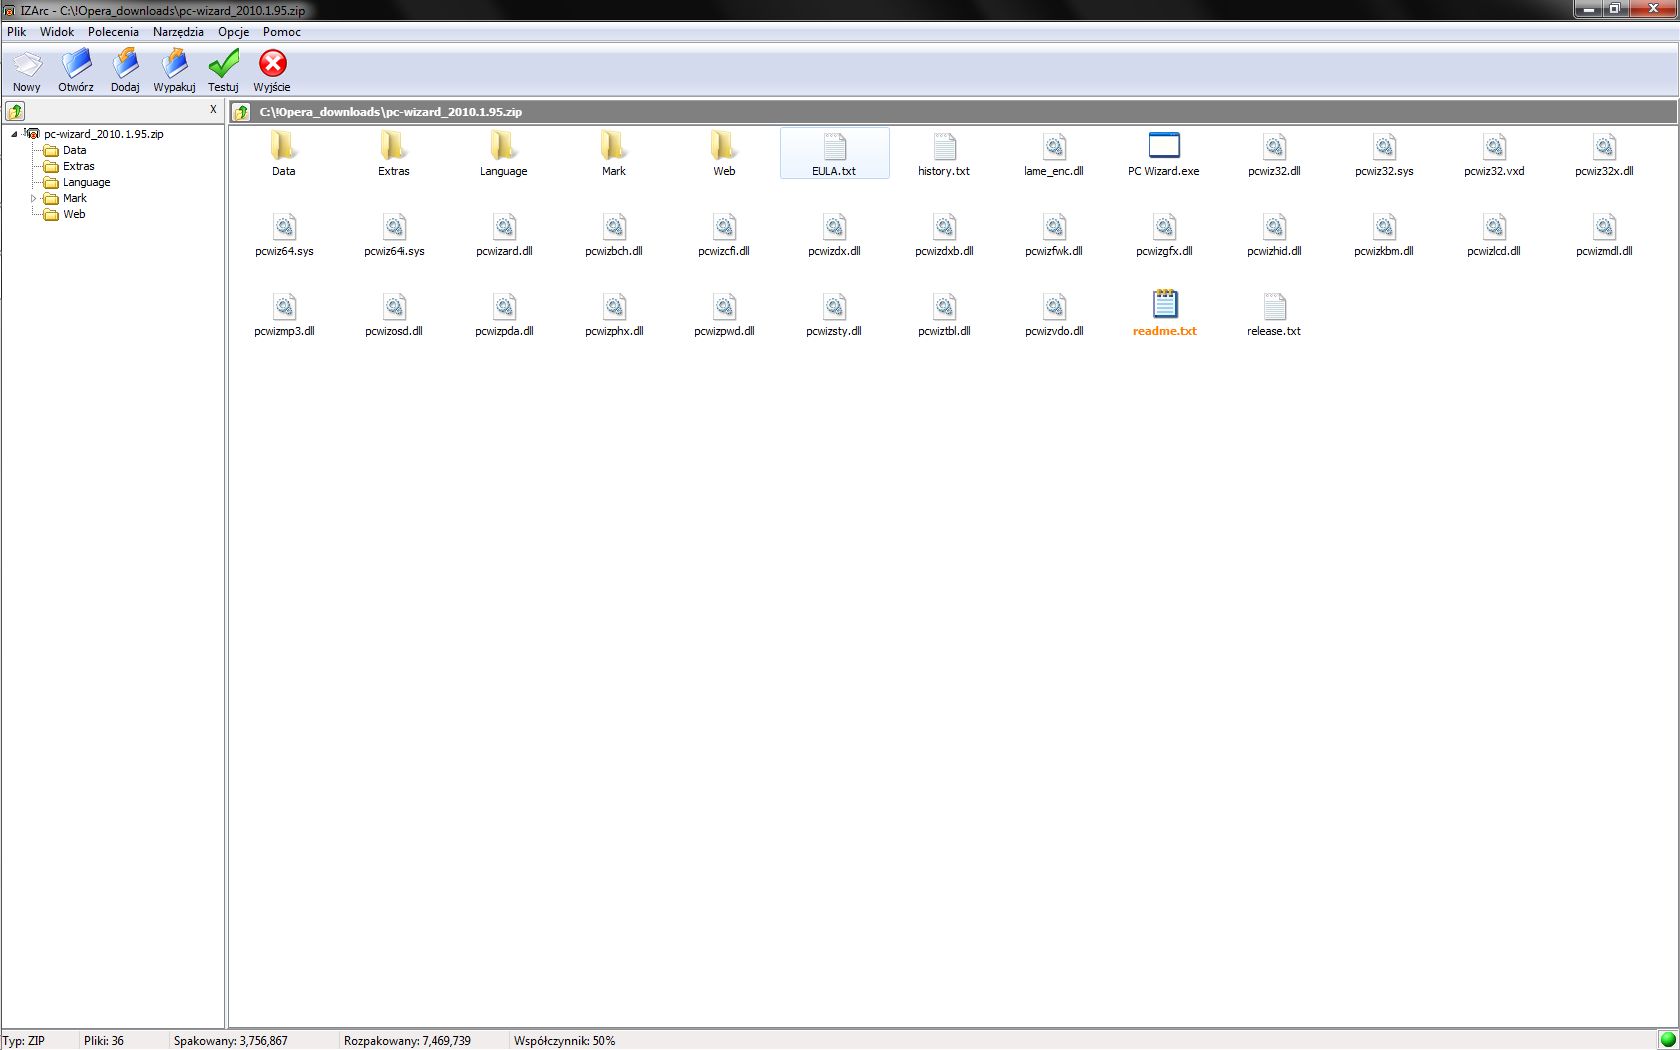The width and height of the screenshot is (1680, 1050).
Task: Open the Narzędzia menu
Action: tap(178, 32)
